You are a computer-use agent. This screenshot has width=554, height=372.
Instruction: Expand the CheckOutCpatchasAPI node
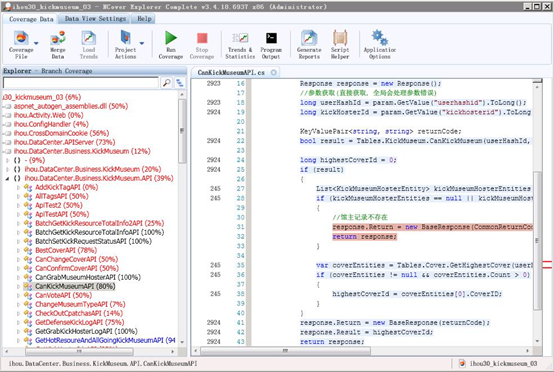[18, 313]
